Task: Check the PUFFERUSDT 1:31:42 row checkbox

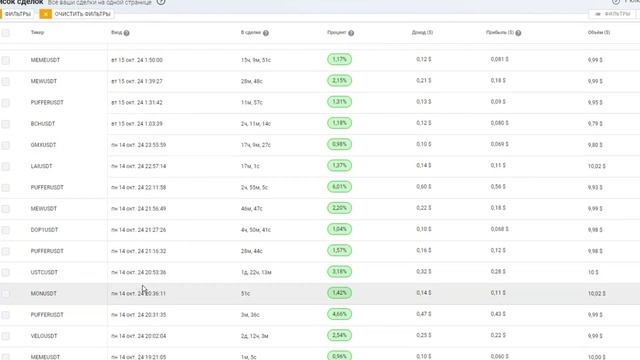Action: (x=5, y=103)
